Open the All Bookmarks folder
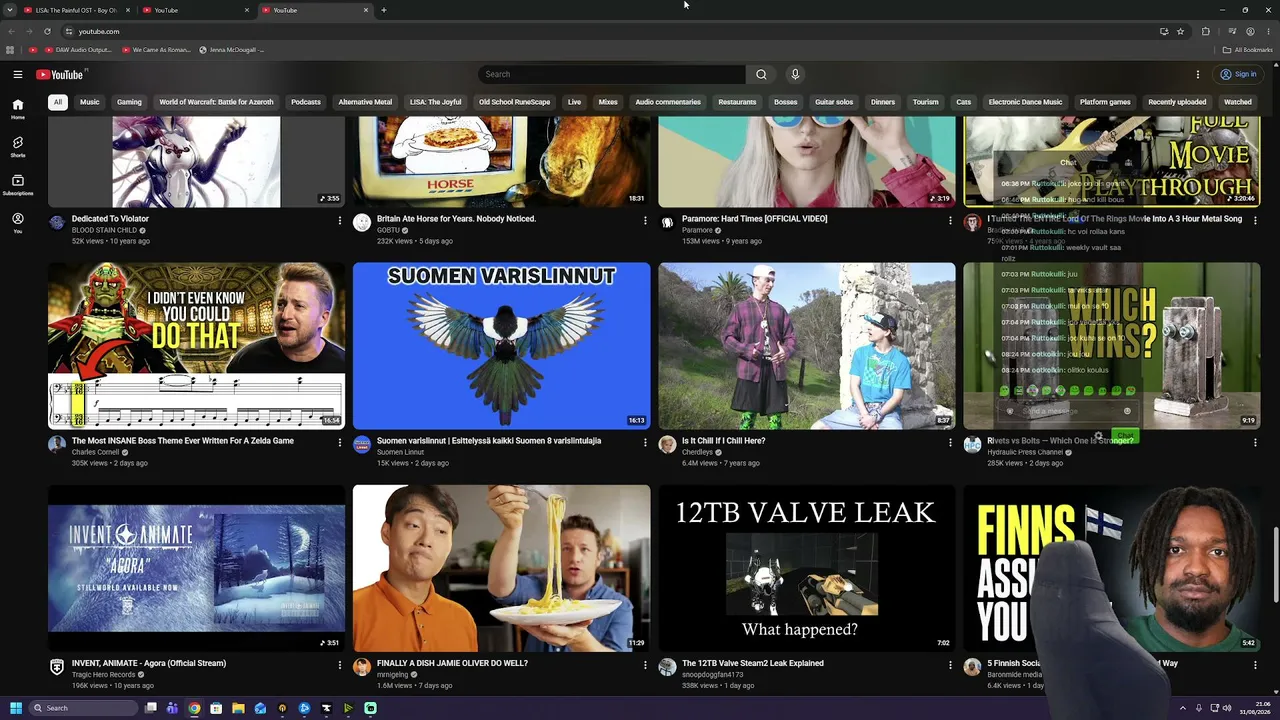1280x720 pixels. [1248, 49]
